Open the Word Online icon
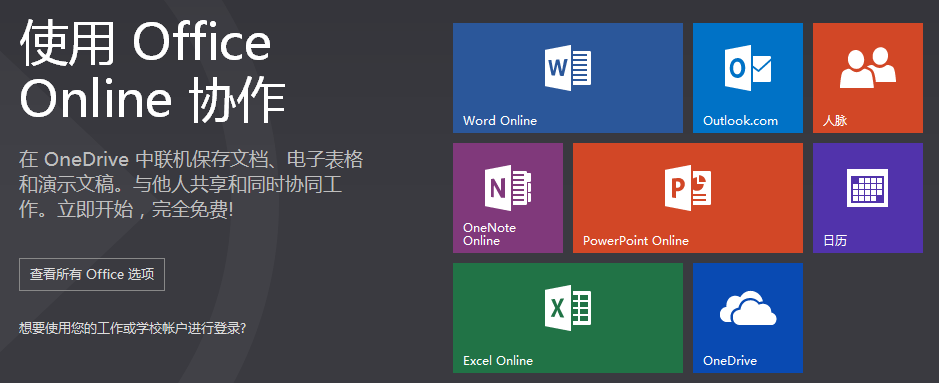939x383 pixels. coord(568,68)
